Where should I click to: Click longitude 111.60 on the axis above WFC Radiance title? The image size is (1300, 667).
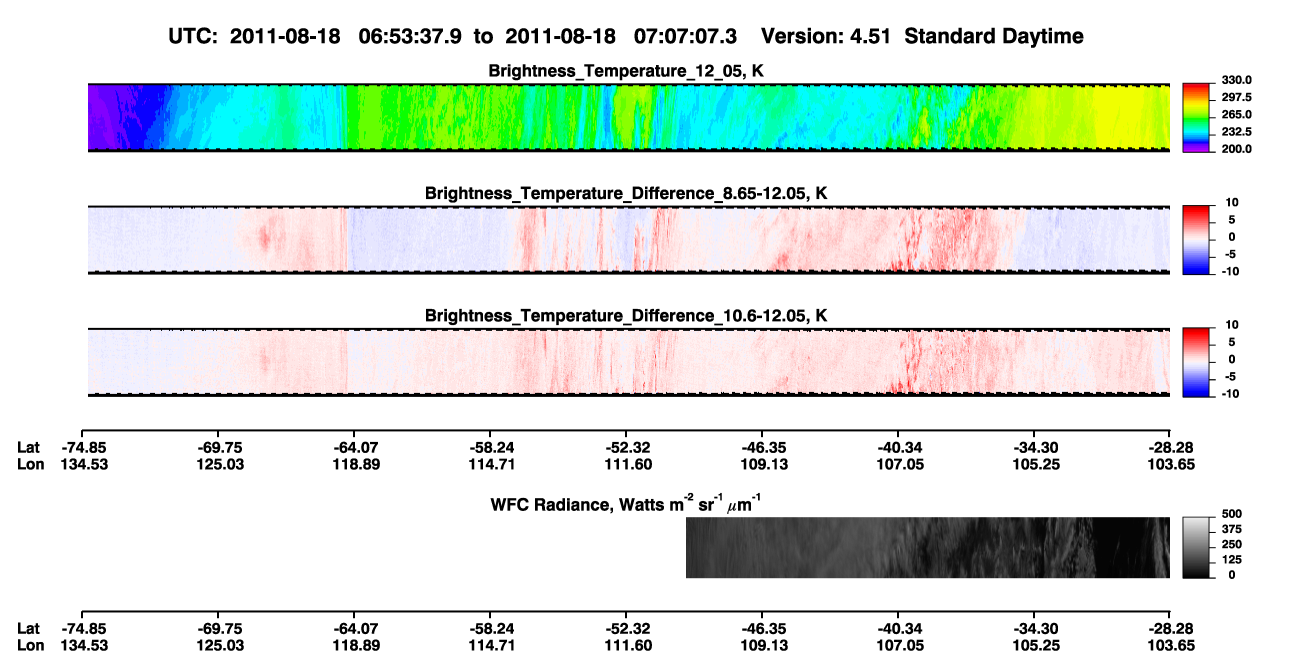point(626,464)
